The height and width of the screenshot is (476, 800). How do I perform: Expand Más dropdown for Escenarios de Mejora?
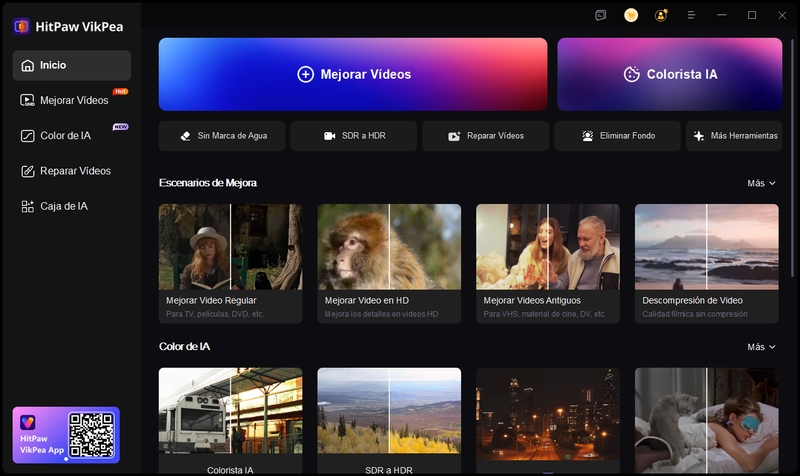[760, 183]
